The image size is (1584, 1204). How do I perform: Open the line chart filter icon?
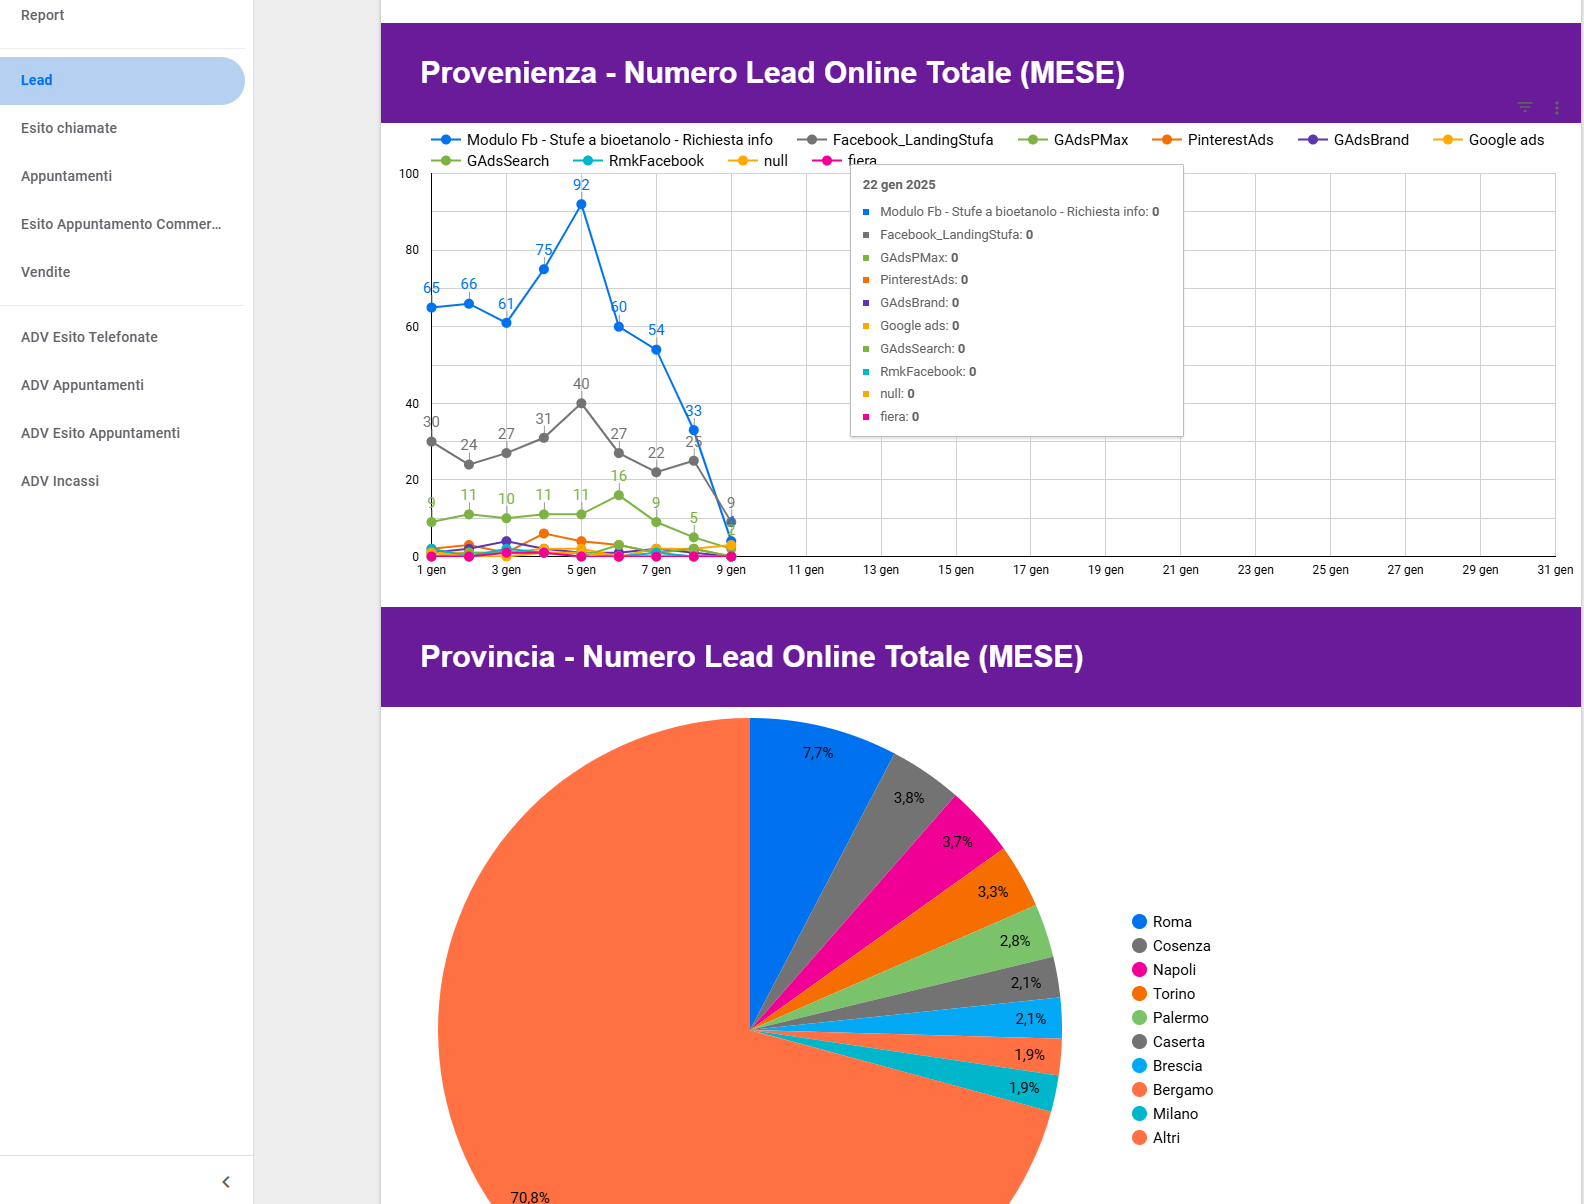1525,107
